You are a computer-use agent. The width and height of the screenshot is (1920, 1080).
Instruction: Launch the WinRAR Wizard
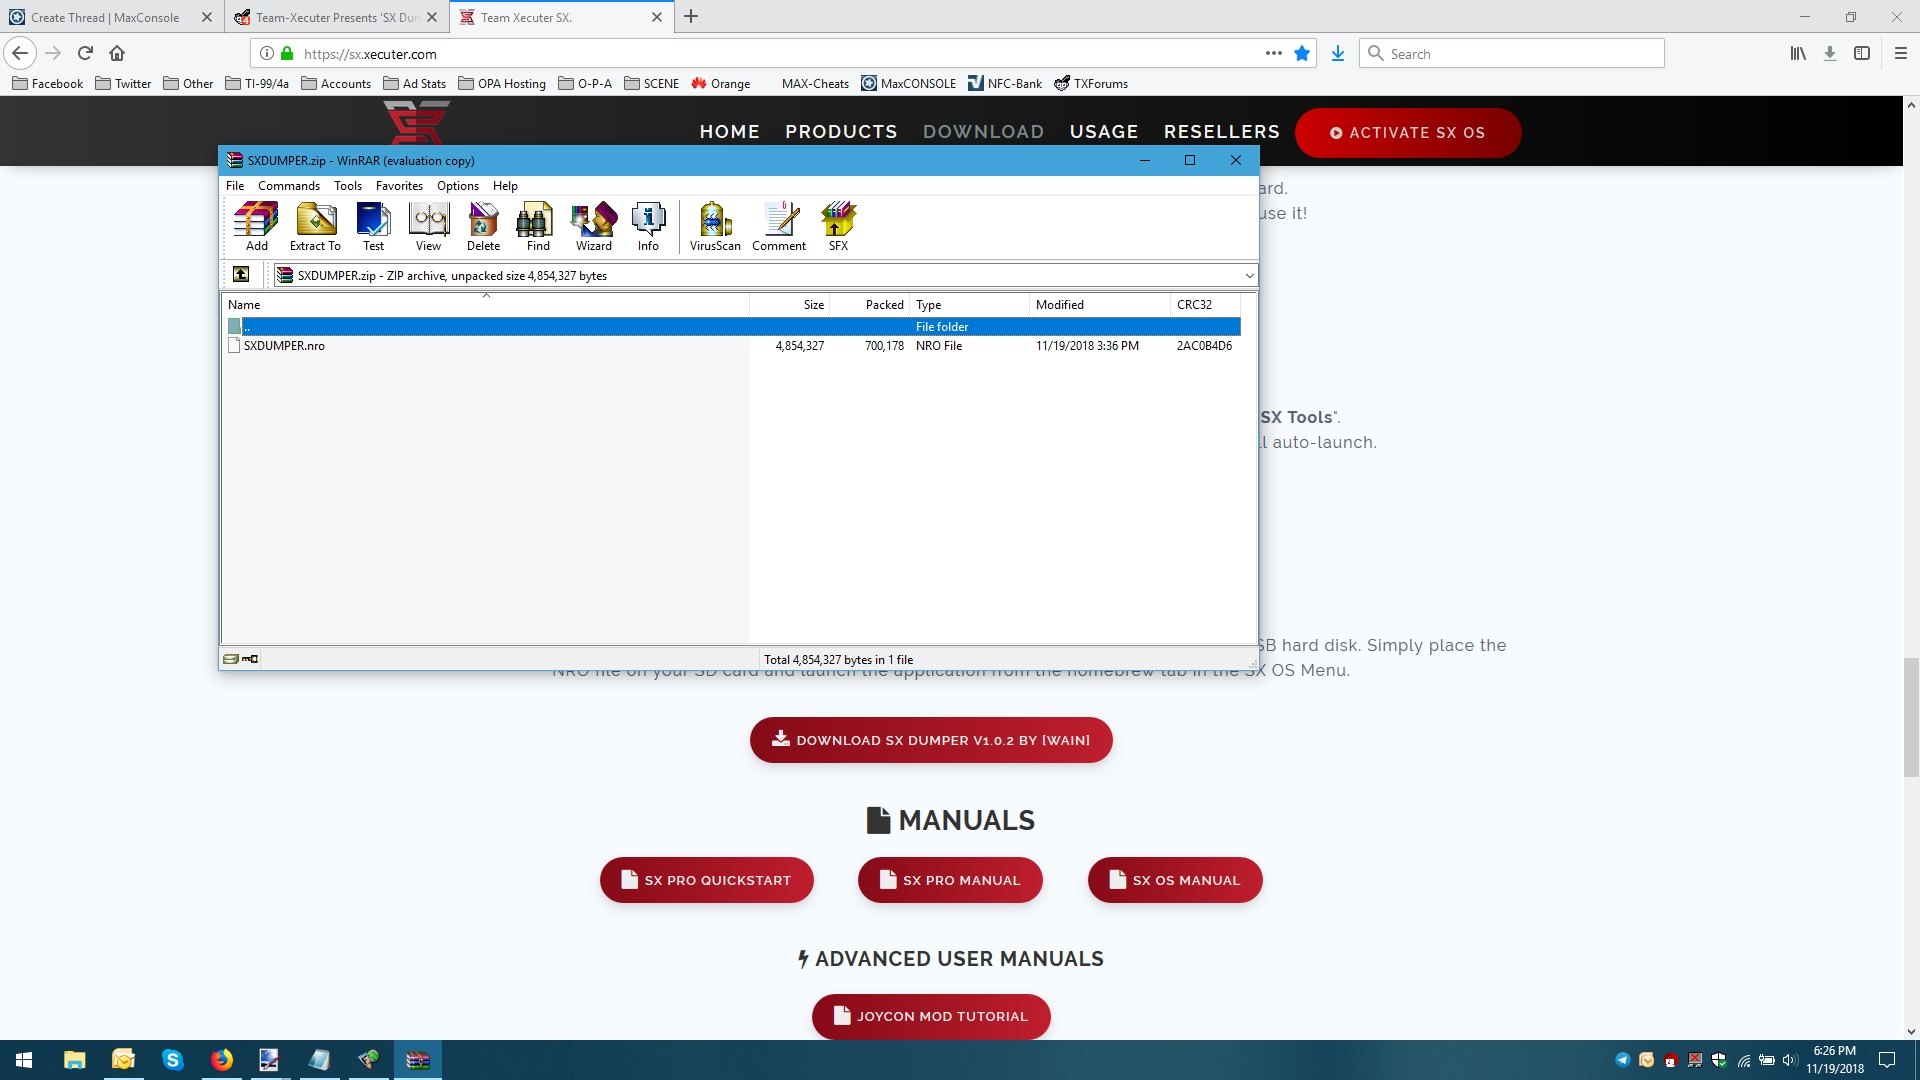pos(593,226)
